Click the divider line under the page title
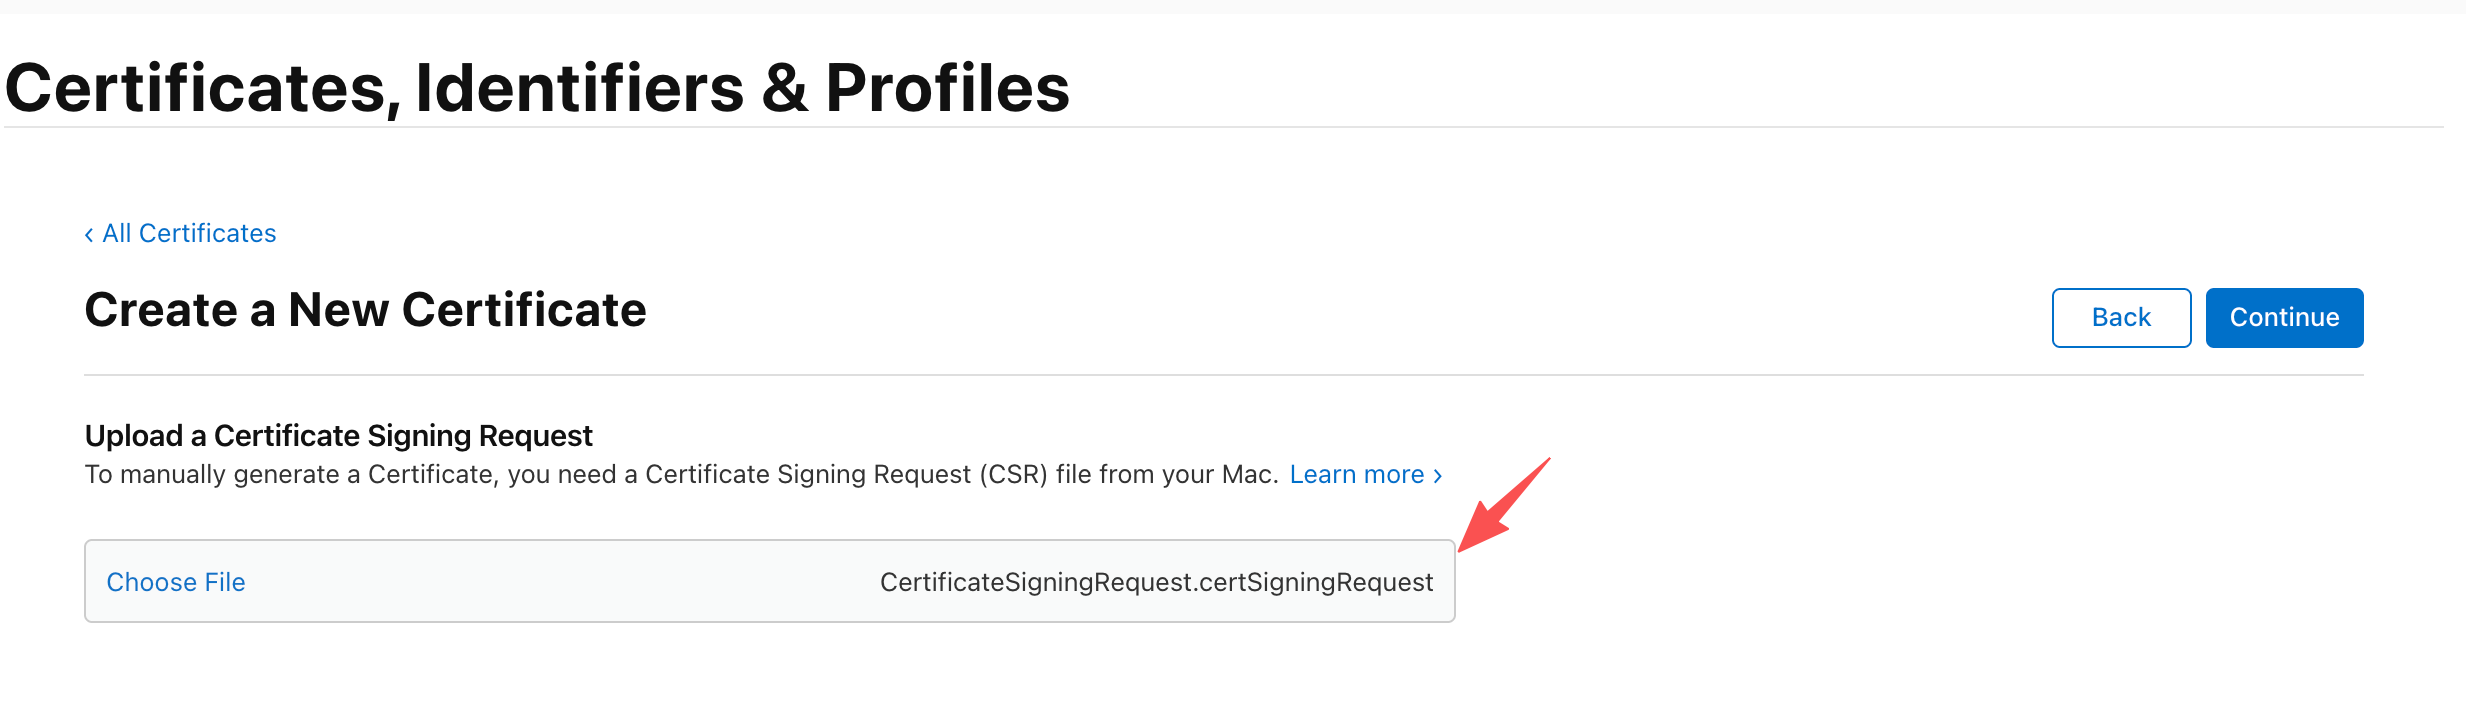Viewport: 2466px width, 708px height. coord(1700,127)
